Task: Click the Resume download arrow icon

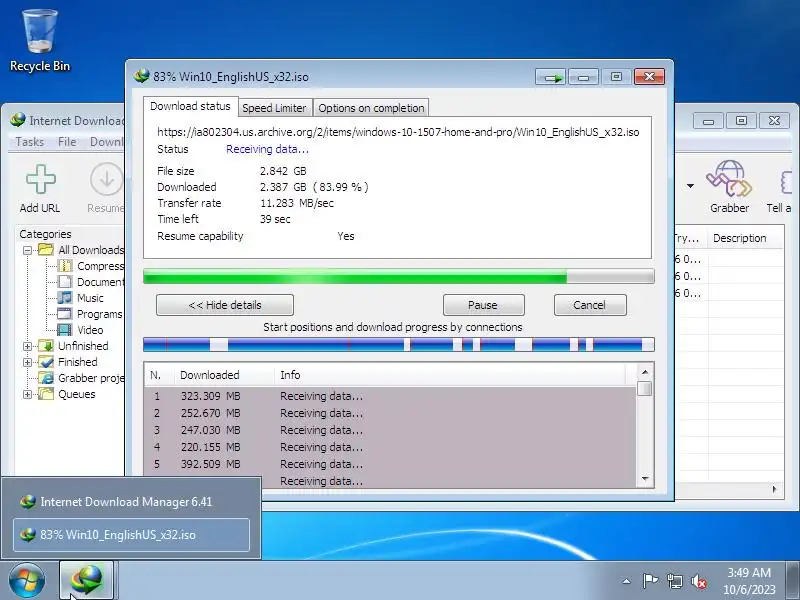Action: 106,179
